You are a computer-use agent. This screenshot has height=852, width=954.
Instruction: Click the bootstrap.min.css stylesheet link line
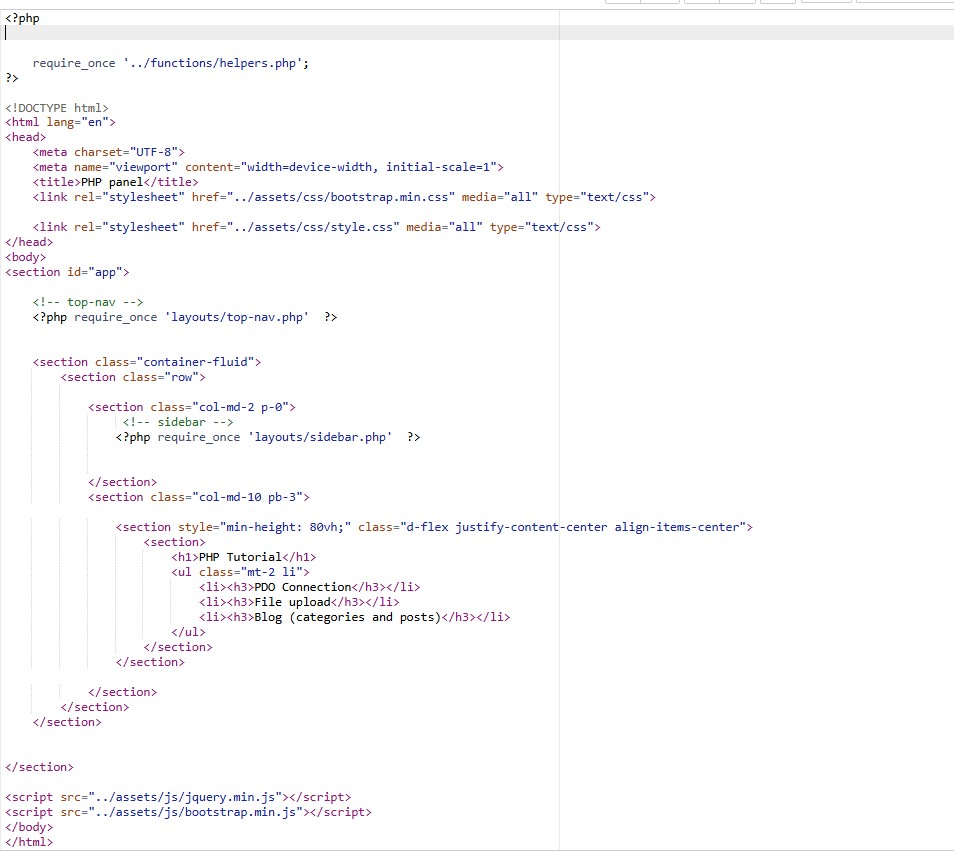344,197
